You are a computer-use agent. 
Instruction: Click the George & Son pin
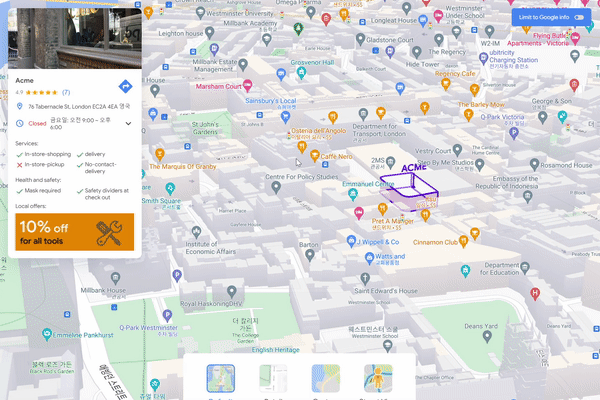point(543,117)
